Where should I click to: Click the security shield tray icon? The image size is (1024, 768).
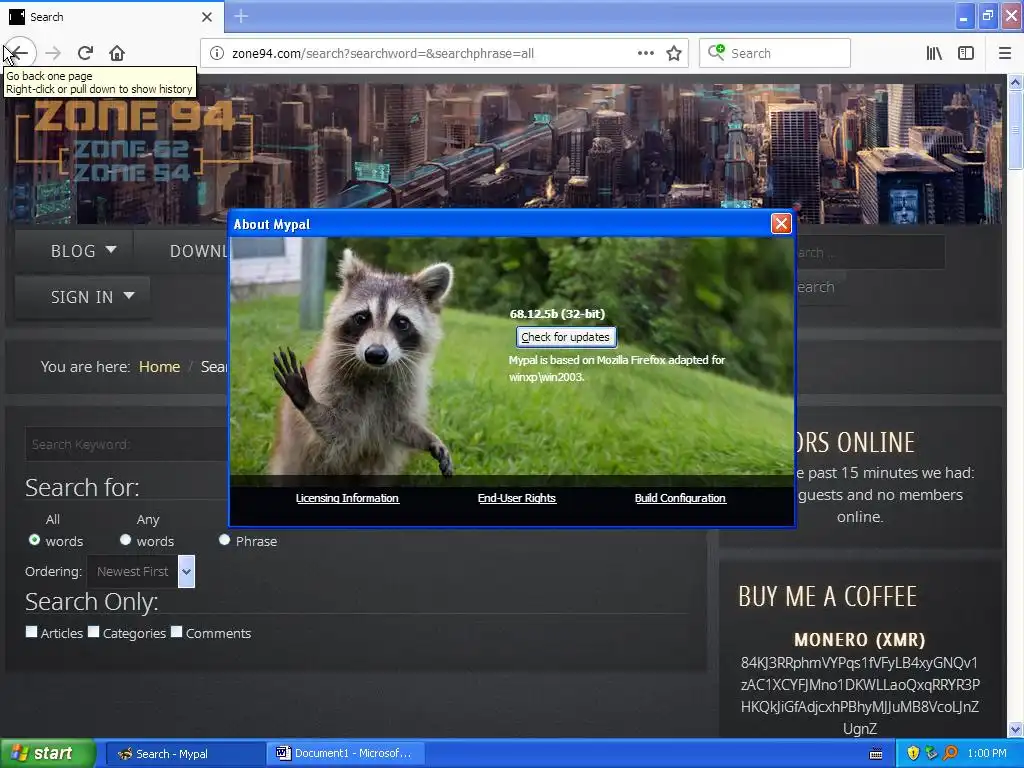913,754
